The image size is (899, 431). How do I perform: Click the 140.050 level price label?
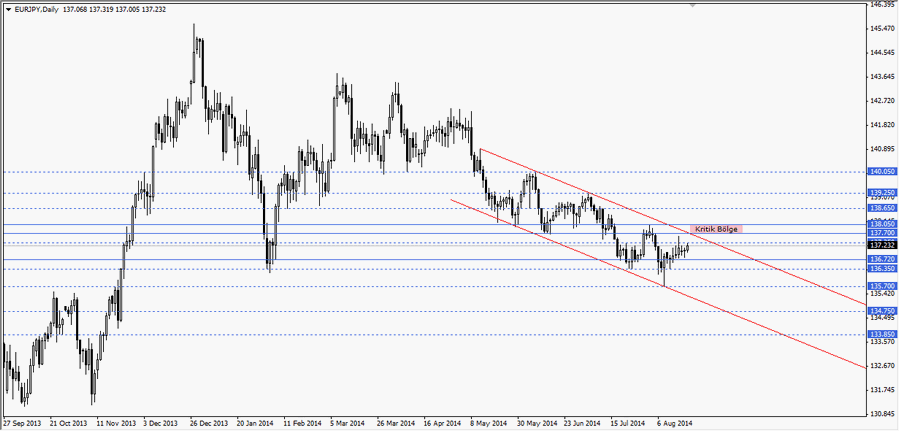pos(881,171)
